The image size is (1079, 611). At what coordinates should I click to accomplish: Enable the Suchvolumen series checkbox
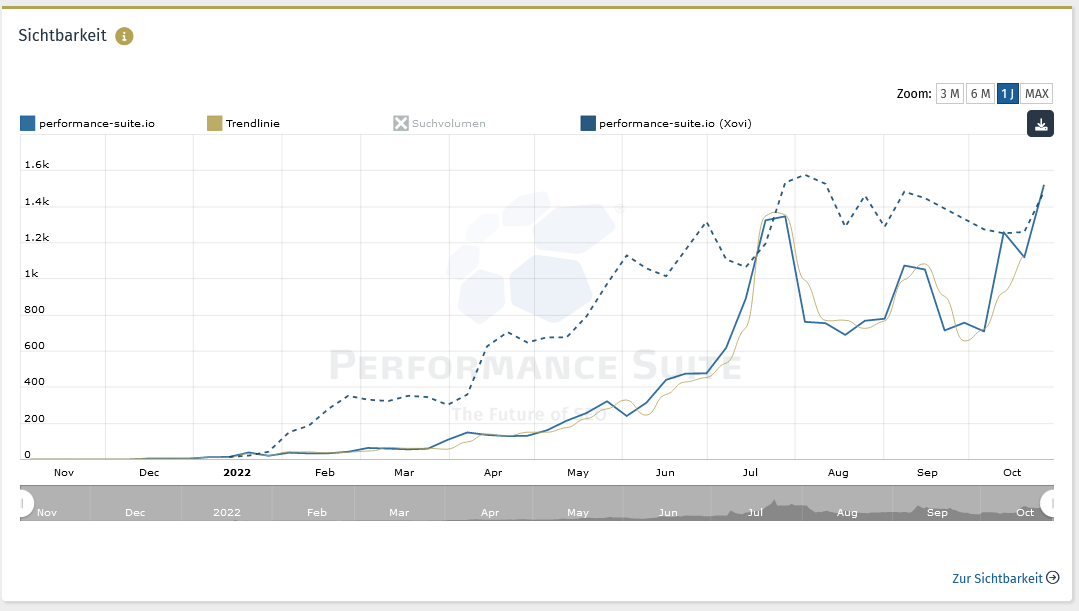point(400,123)
